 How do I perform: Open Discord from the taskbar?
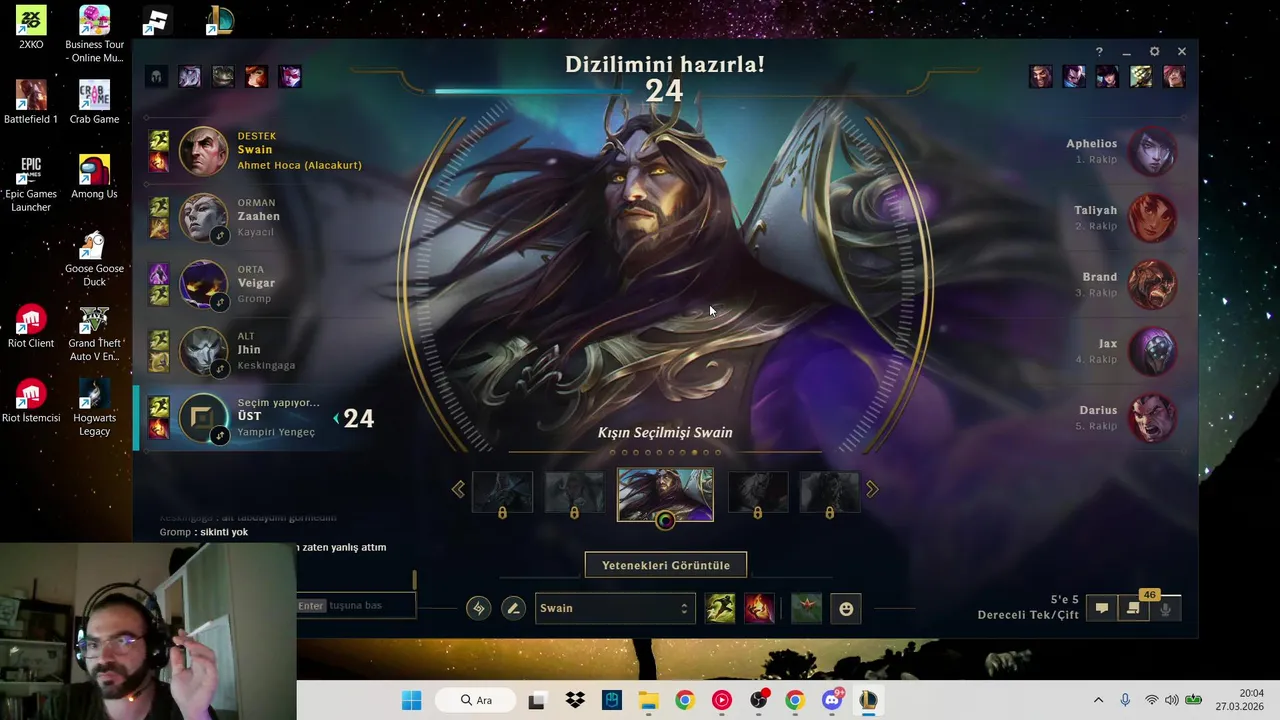[832, 700]
